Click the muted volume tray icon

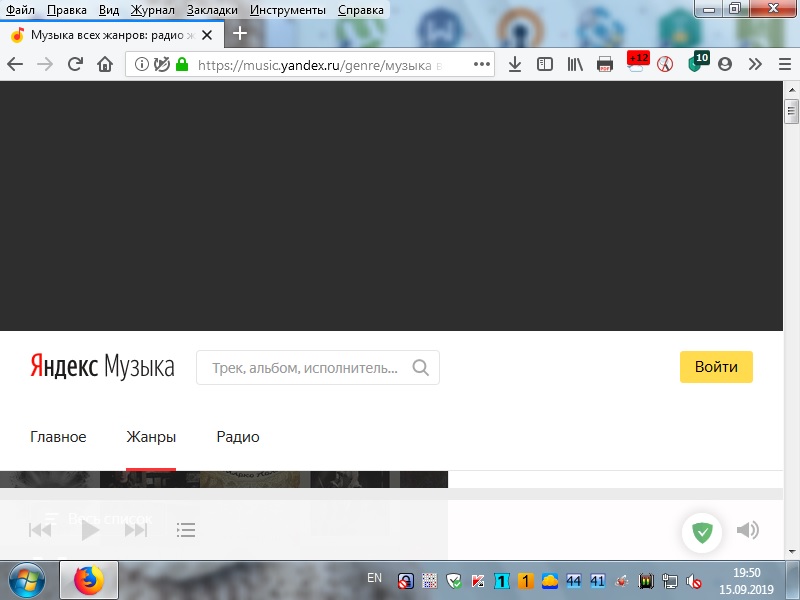click(x=694, y=581)
